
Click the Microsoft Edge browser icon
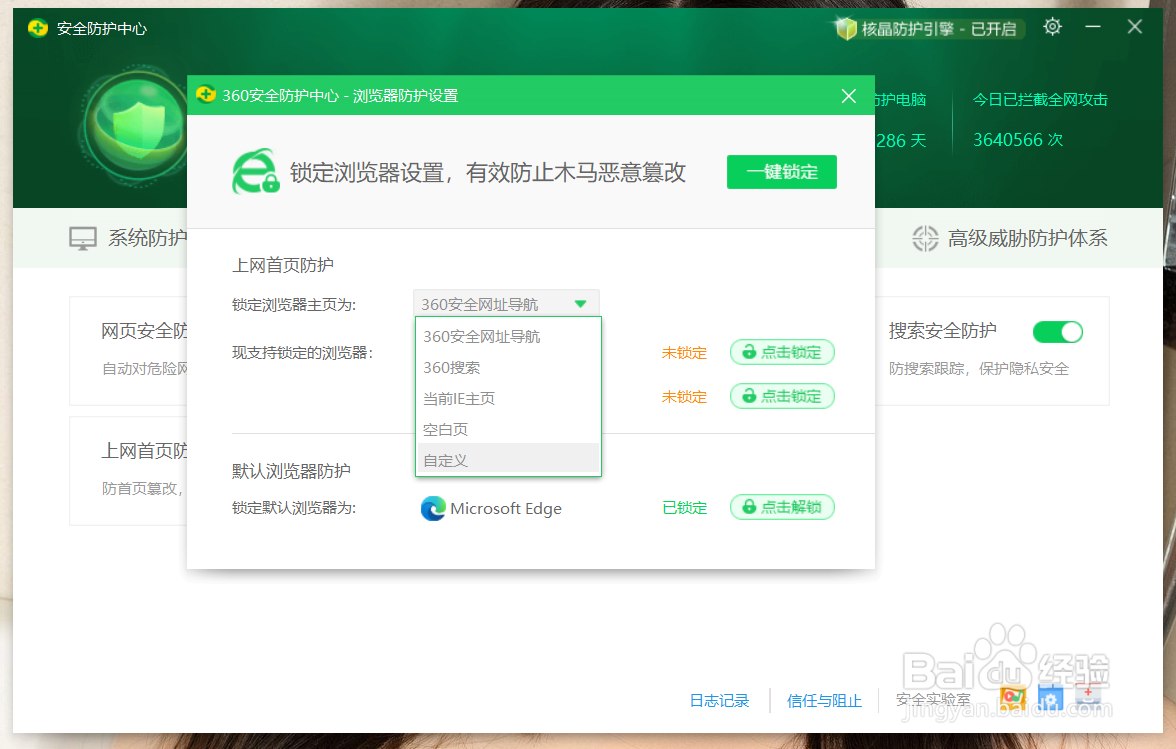[432, 508]
